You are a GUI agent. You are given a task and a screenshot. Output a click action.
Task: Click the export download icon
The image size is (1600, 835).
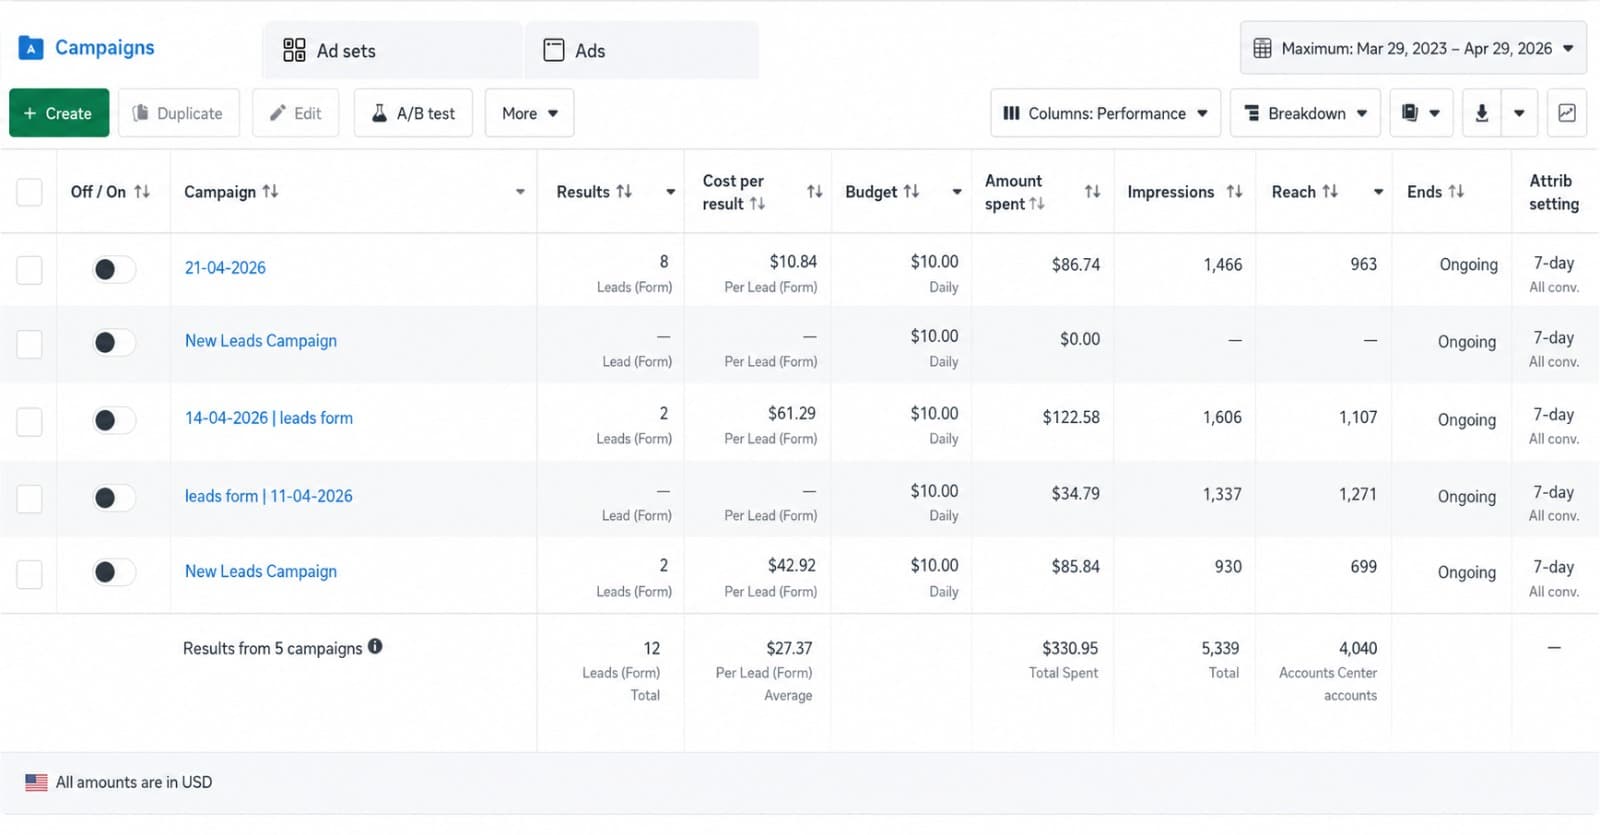point(1482,113)
